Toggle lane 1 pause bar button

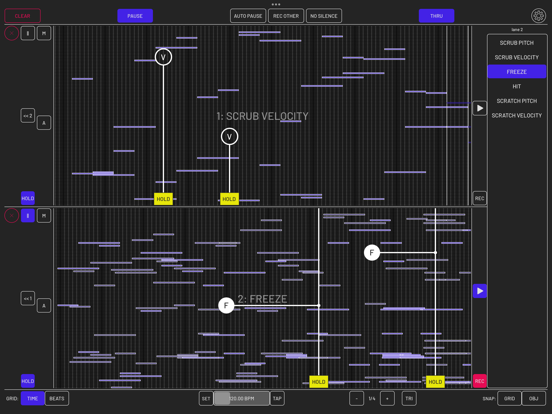coord(28,33)
